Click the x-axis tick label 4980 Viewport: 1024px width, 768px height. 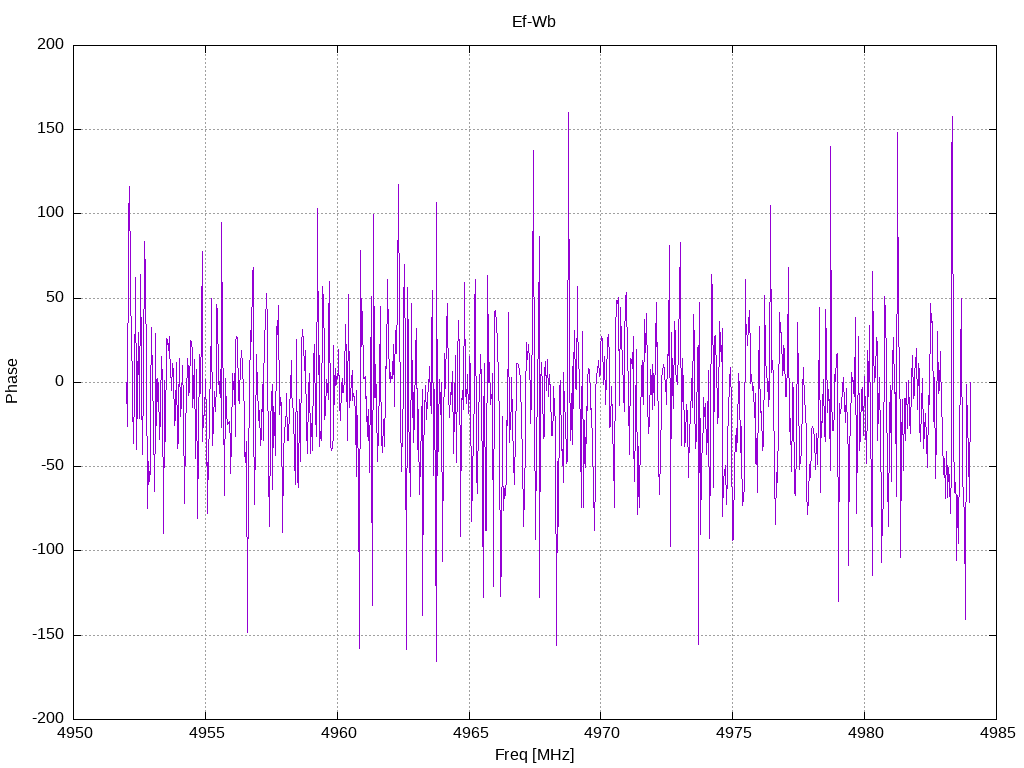click(x=865, y=733)
